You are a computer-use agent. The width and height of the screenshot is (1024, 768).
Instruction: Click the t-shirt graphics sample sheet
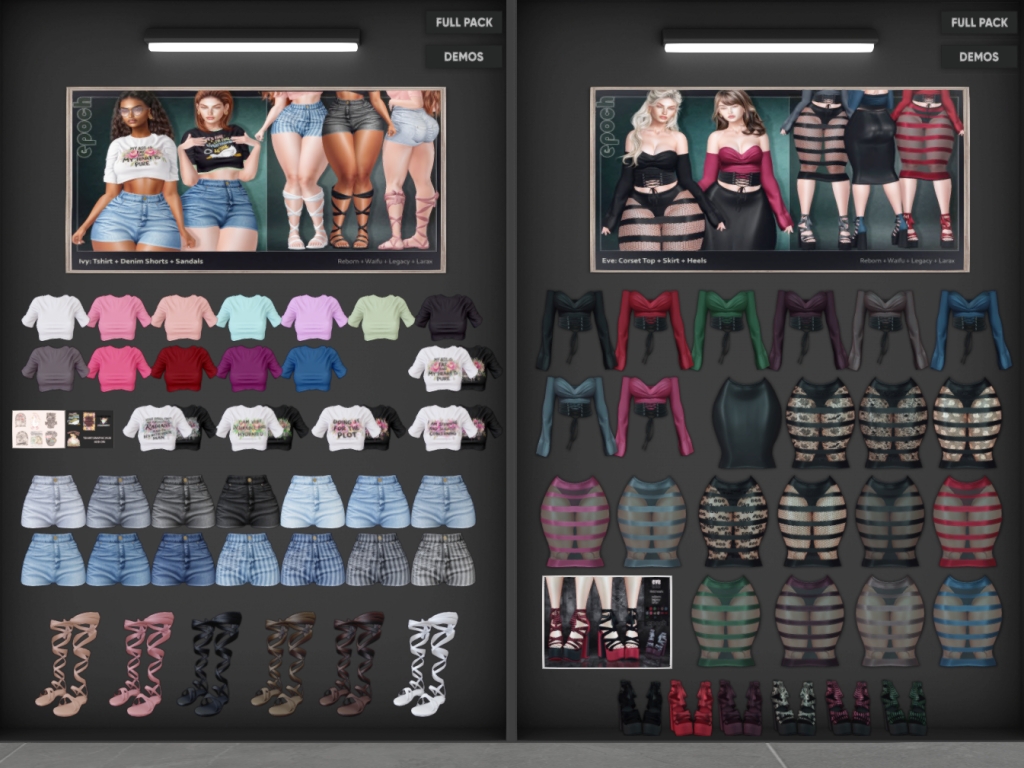[x=38, y=429]
